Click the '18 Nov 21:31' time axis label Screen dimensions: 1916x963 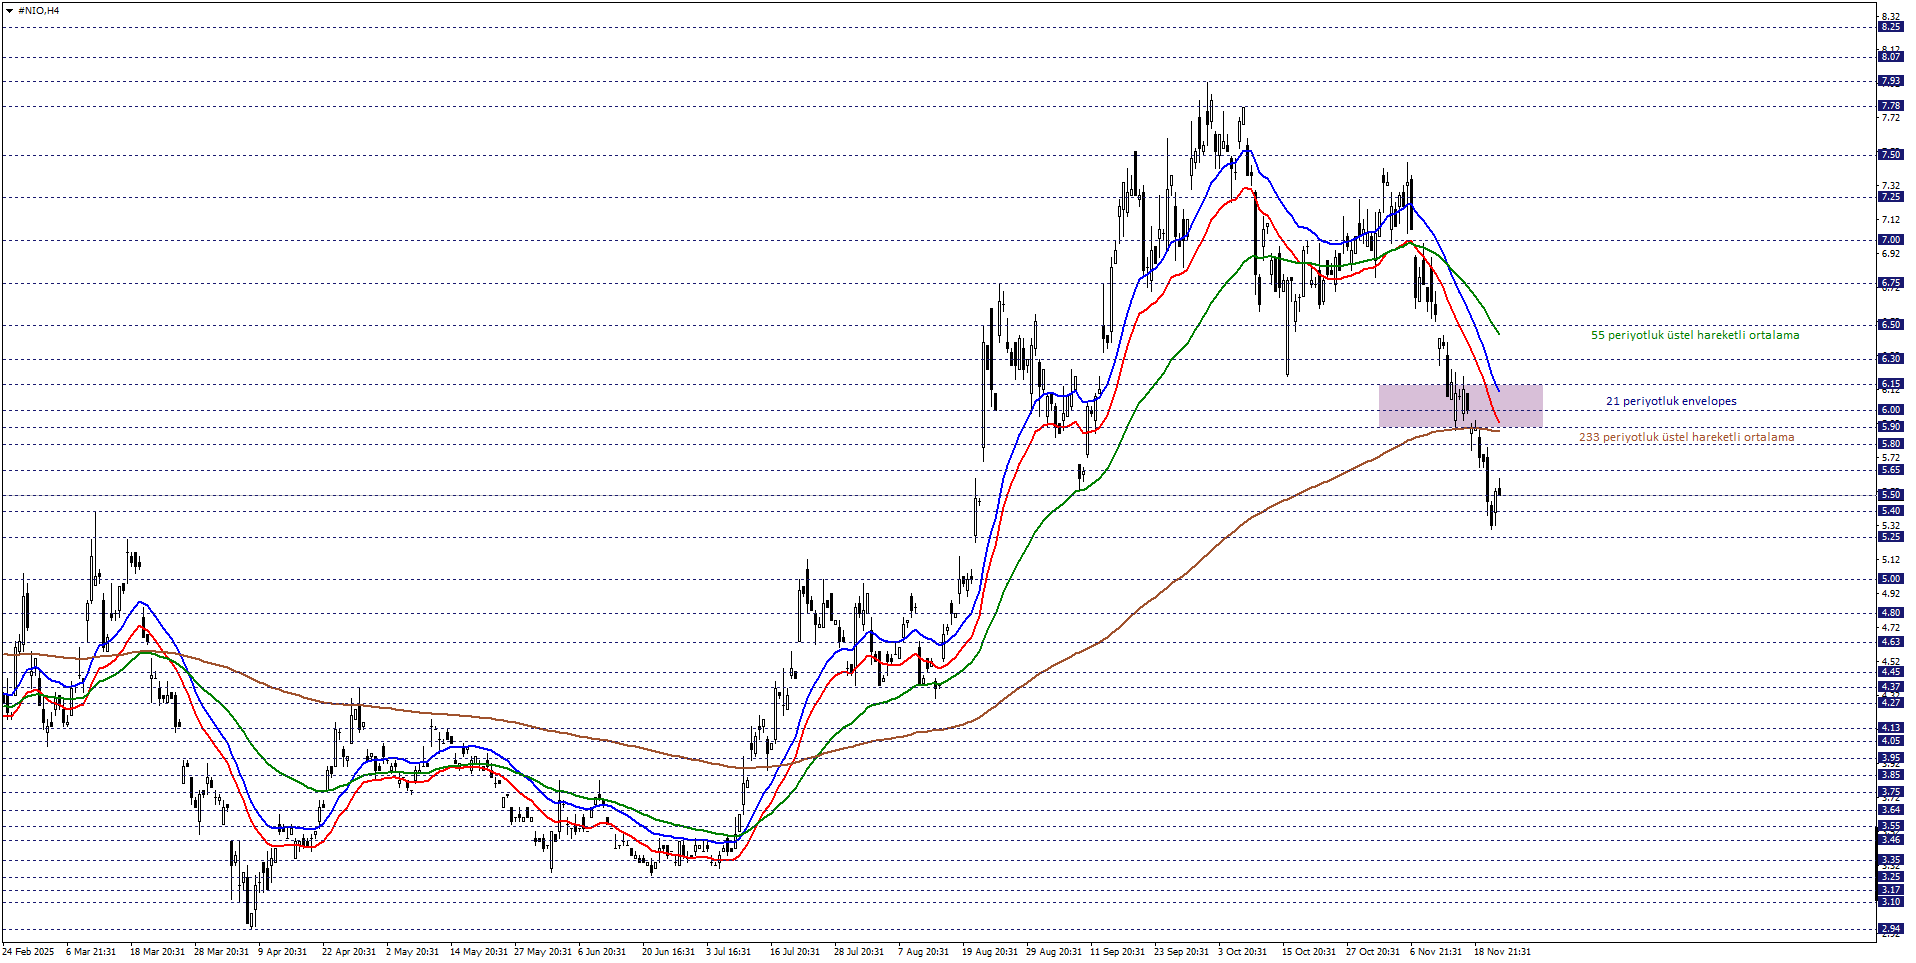tap(1502, 952)
